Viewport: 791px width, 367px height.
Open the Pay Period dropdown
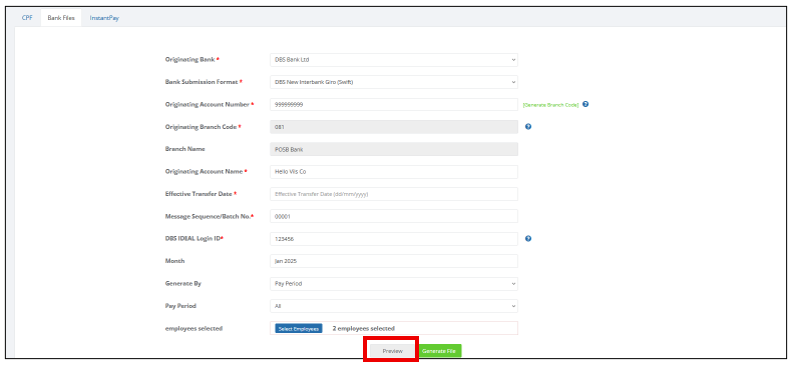(x=394, y=306)
